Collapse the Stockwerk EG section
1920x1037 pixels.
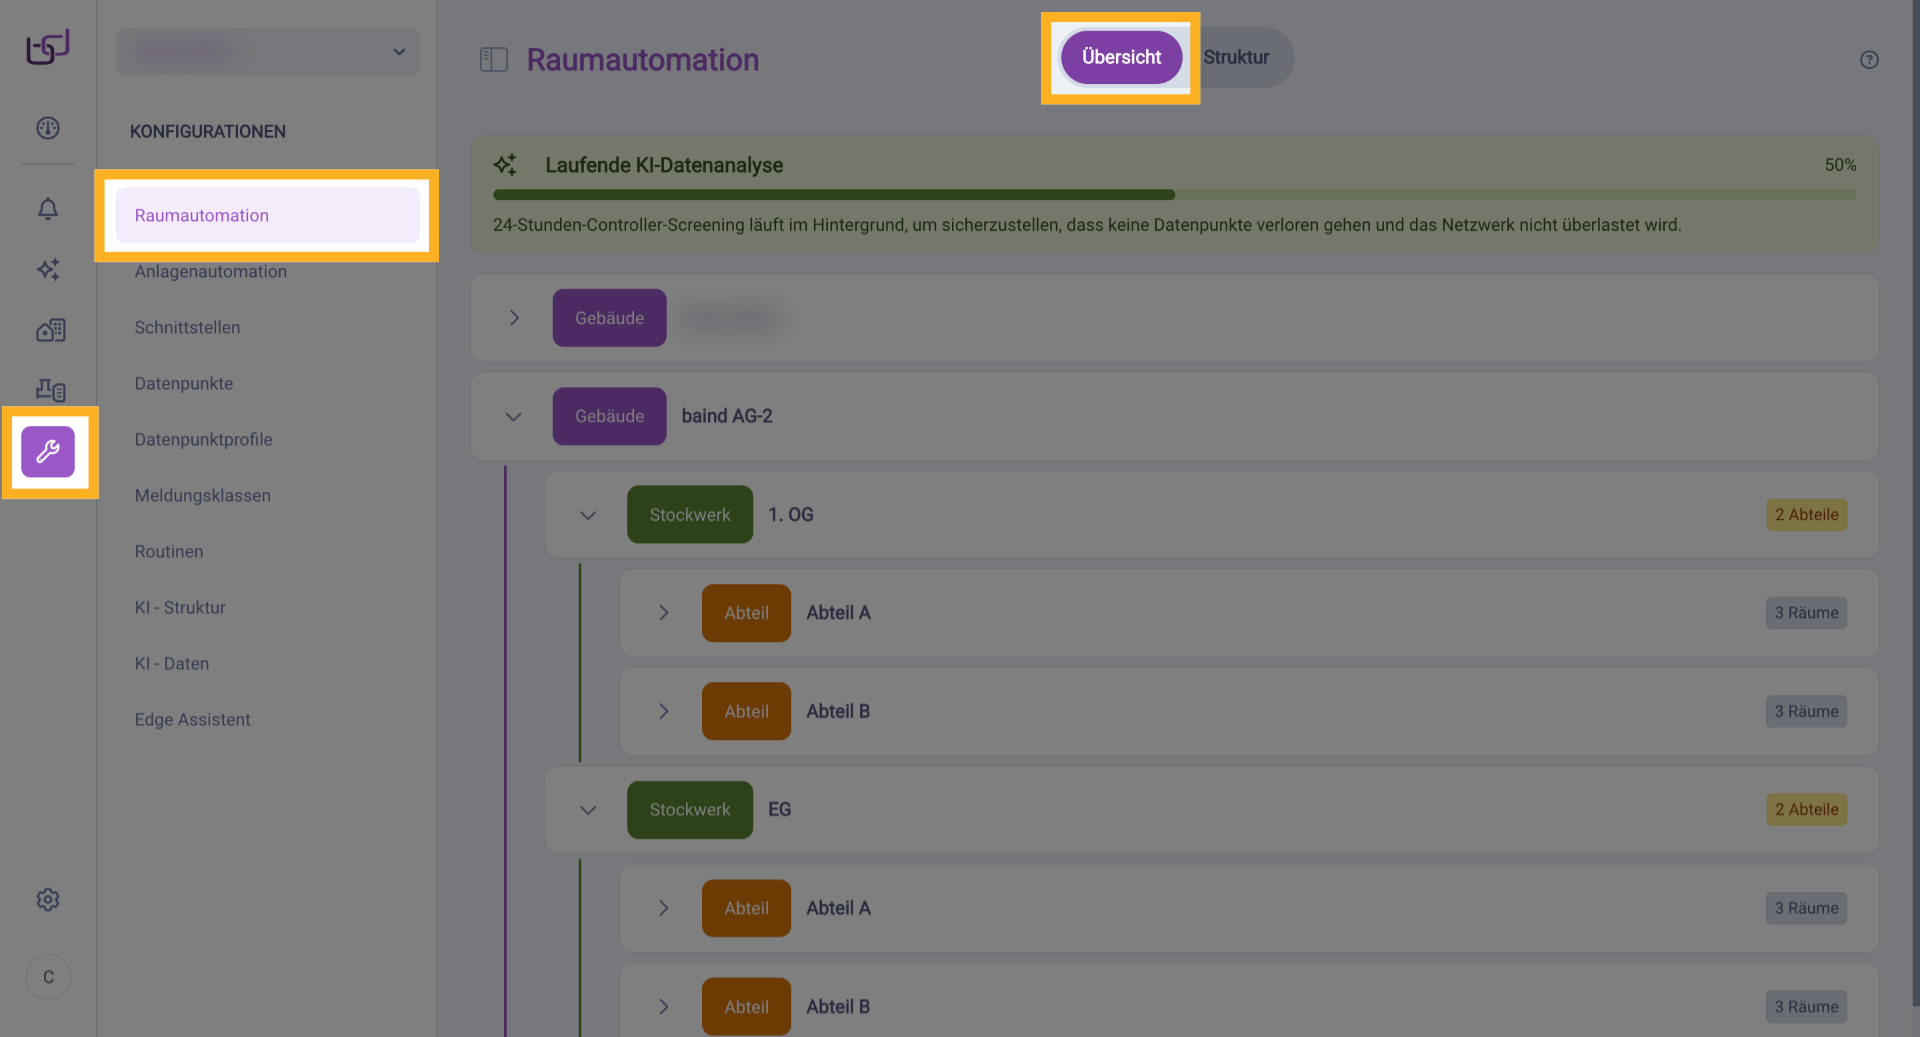click(587, 810)
